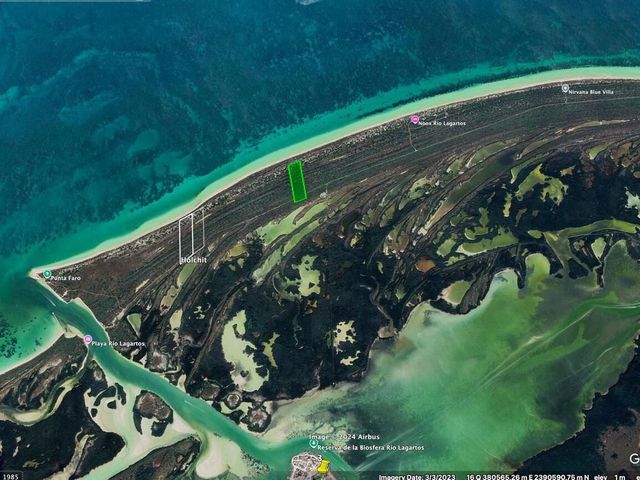Click the Punta Faro text label
The height and width of the screenshot is (480, 640).
[66, 278]
